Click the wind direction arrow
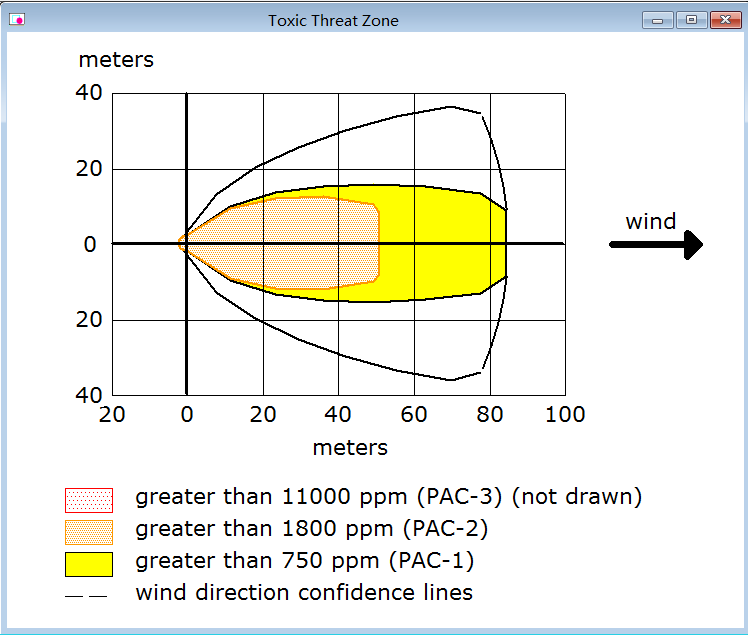 (656, 245)
